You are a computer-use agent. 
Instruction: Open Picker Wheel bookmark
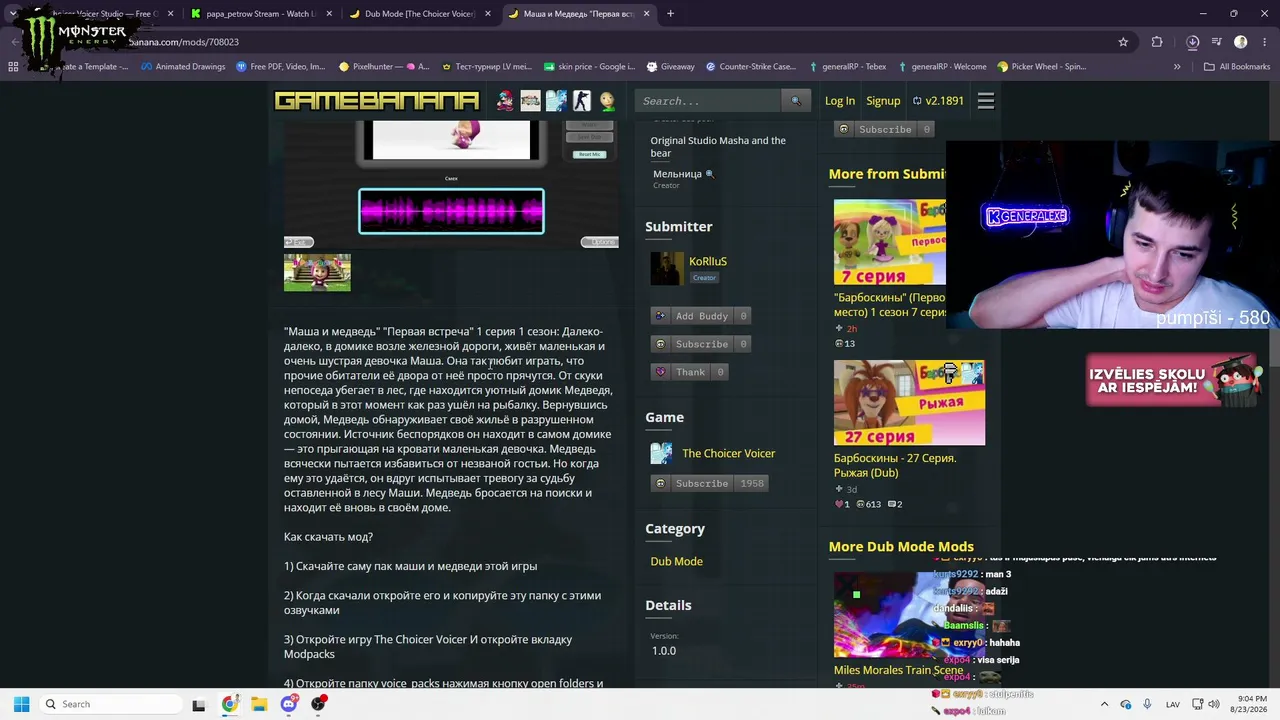click(x=1041, y=67)
